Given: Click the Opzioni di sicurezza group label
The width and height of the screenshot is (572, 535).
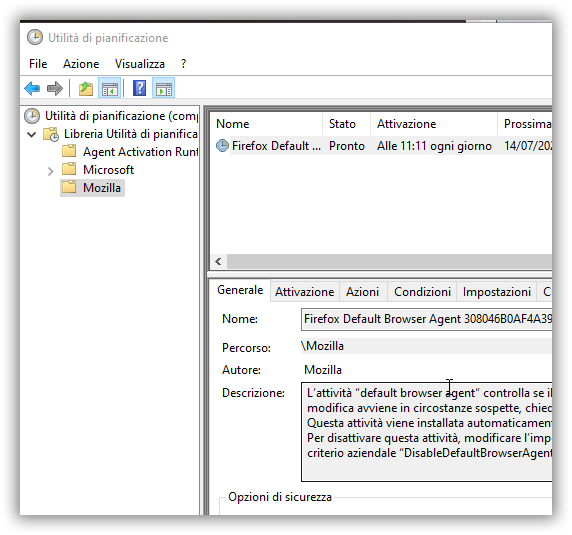Looking at the screenshot, I should [x=280, y=497].
